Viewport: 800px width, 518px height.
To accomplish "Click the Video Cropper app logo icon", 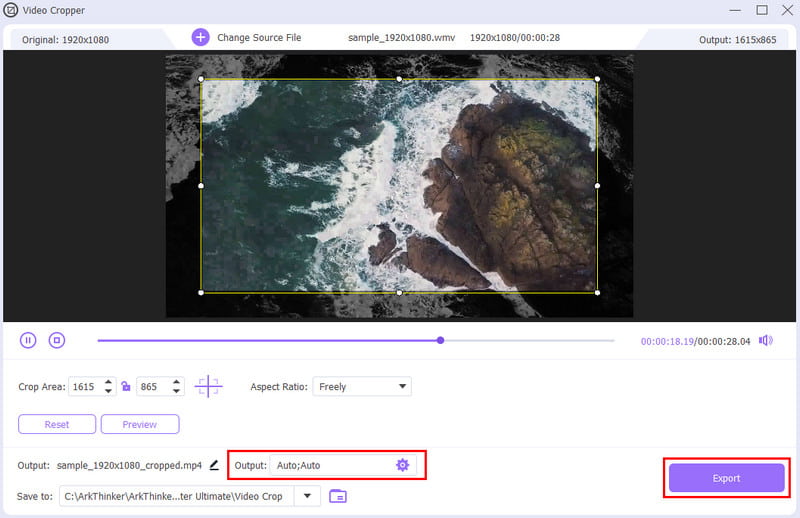I will pyautogui.click(x=10, y=10).
